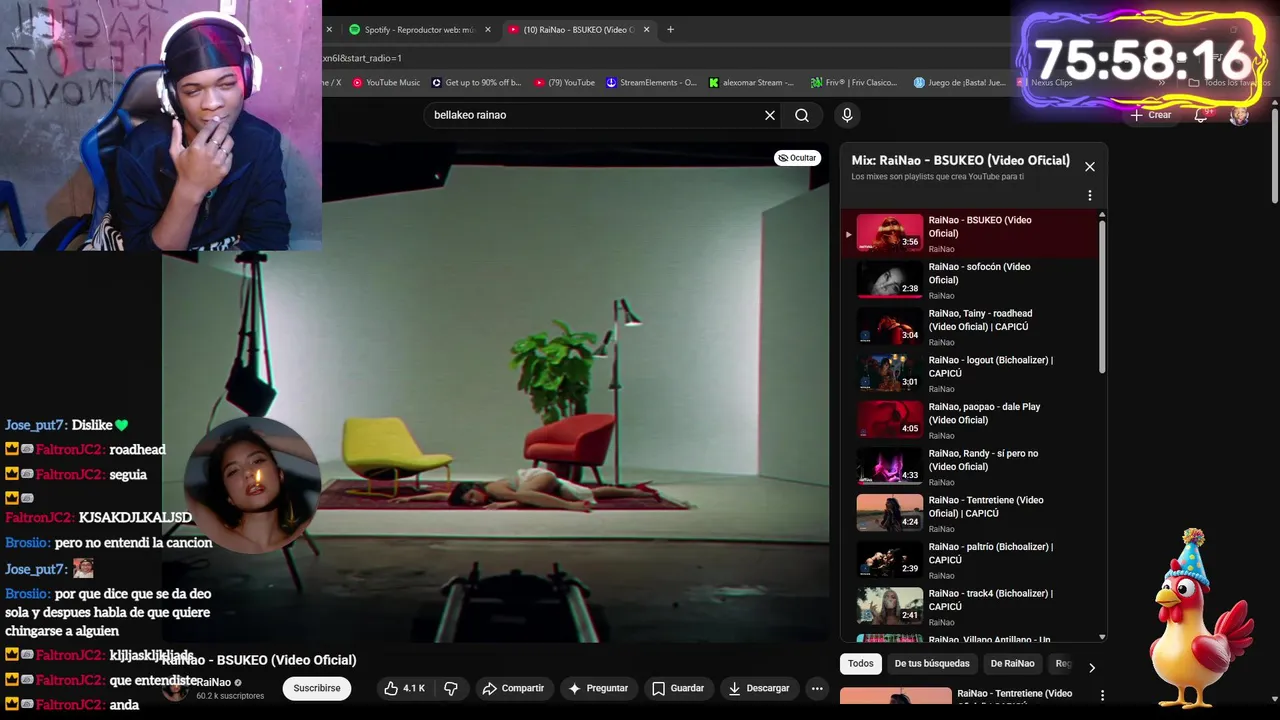Play RaiNao - paltrío (Bichoalizer)
1280x720 pixels.
pyautogui.click(x=970, y=560)
